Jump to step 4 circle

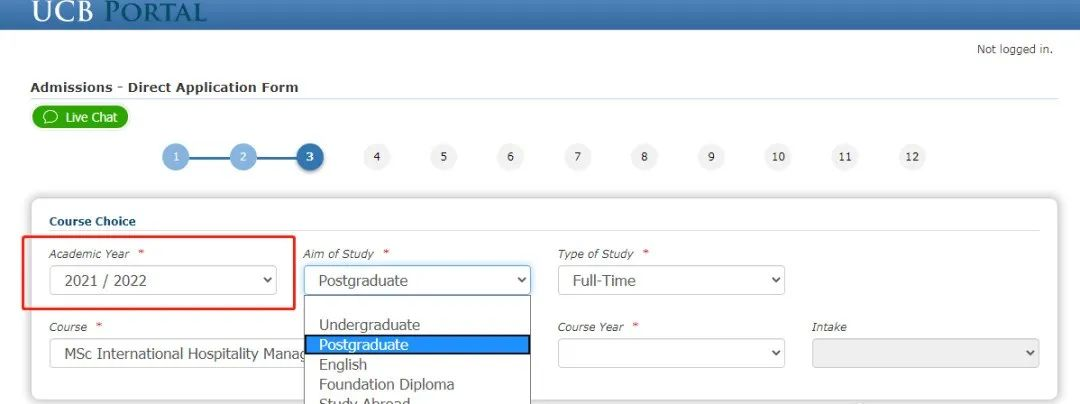click(376, 157)
